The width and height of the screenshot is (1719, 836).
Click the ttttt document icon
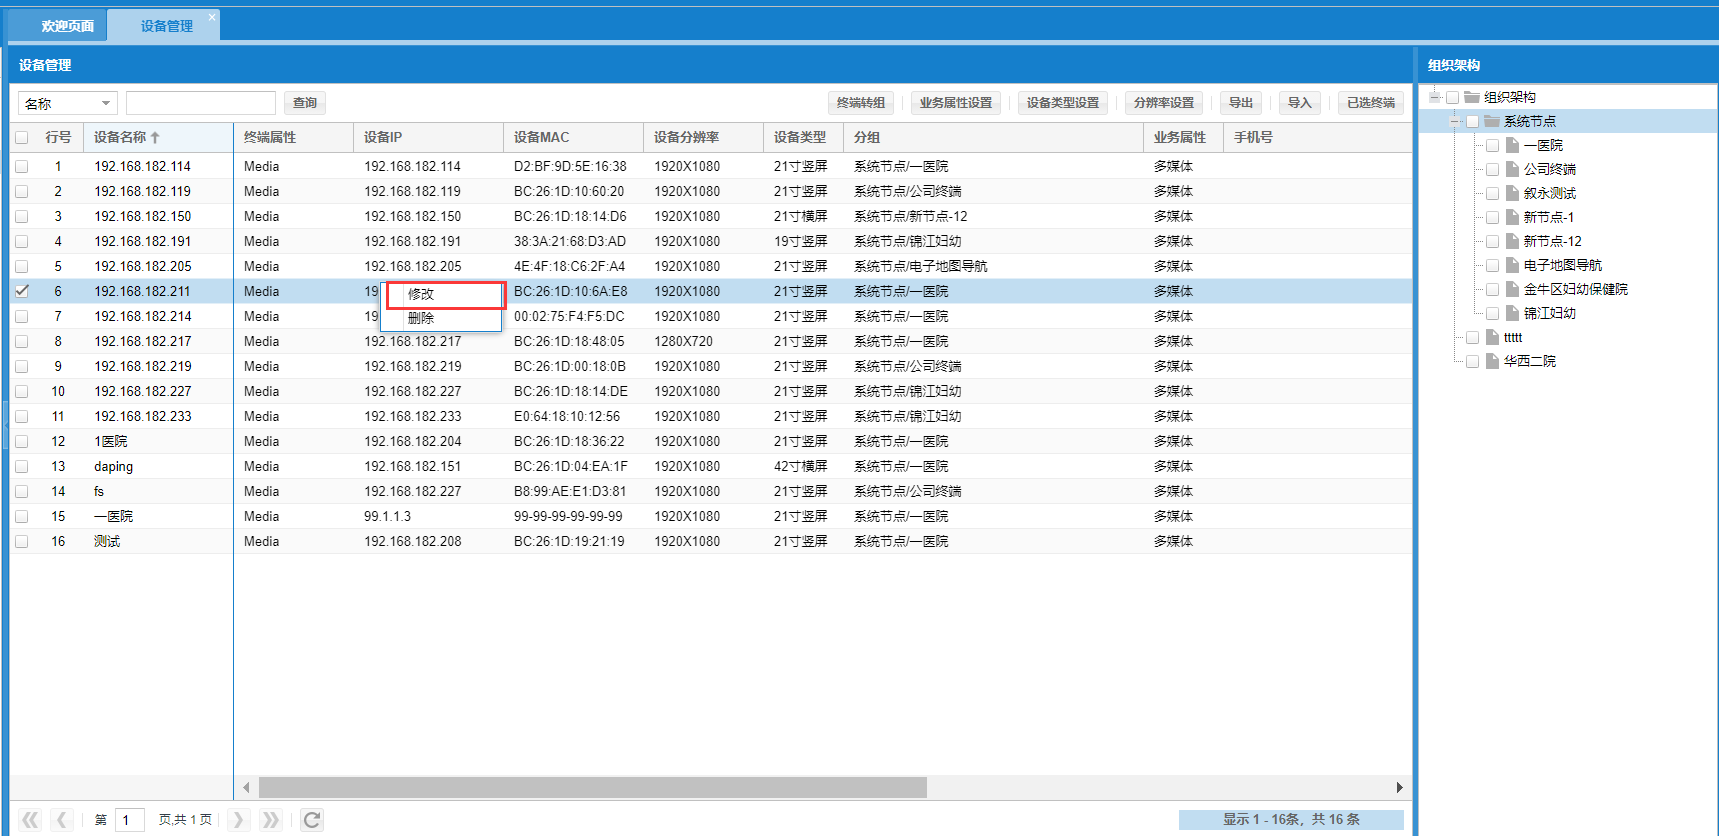point(1492,337)
